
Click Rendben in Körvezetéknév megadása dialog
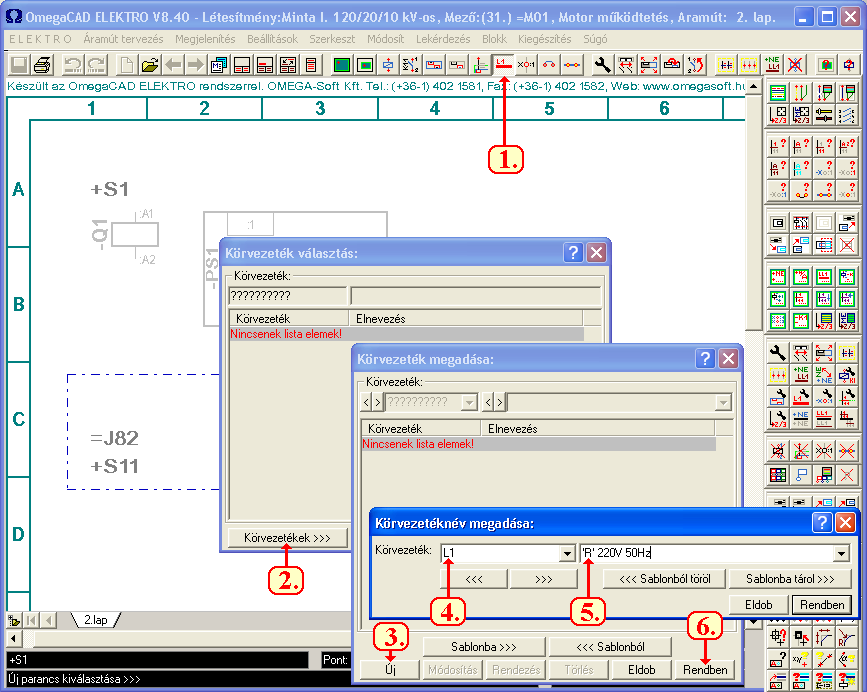(x=822, y=605)
